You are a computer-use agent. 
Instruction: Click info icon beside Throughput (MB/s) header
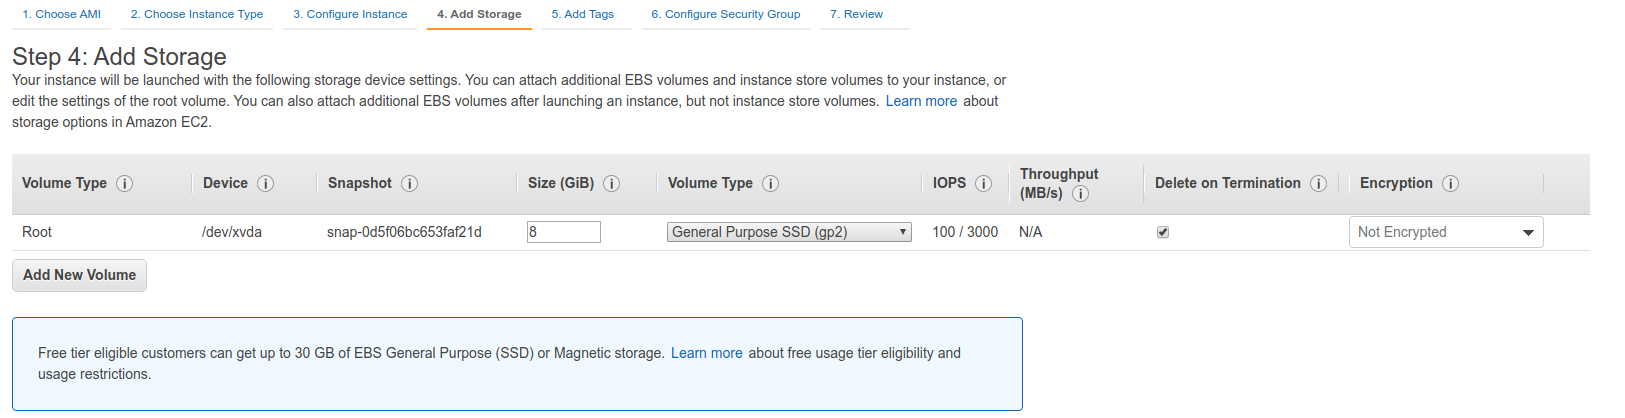1081,194
